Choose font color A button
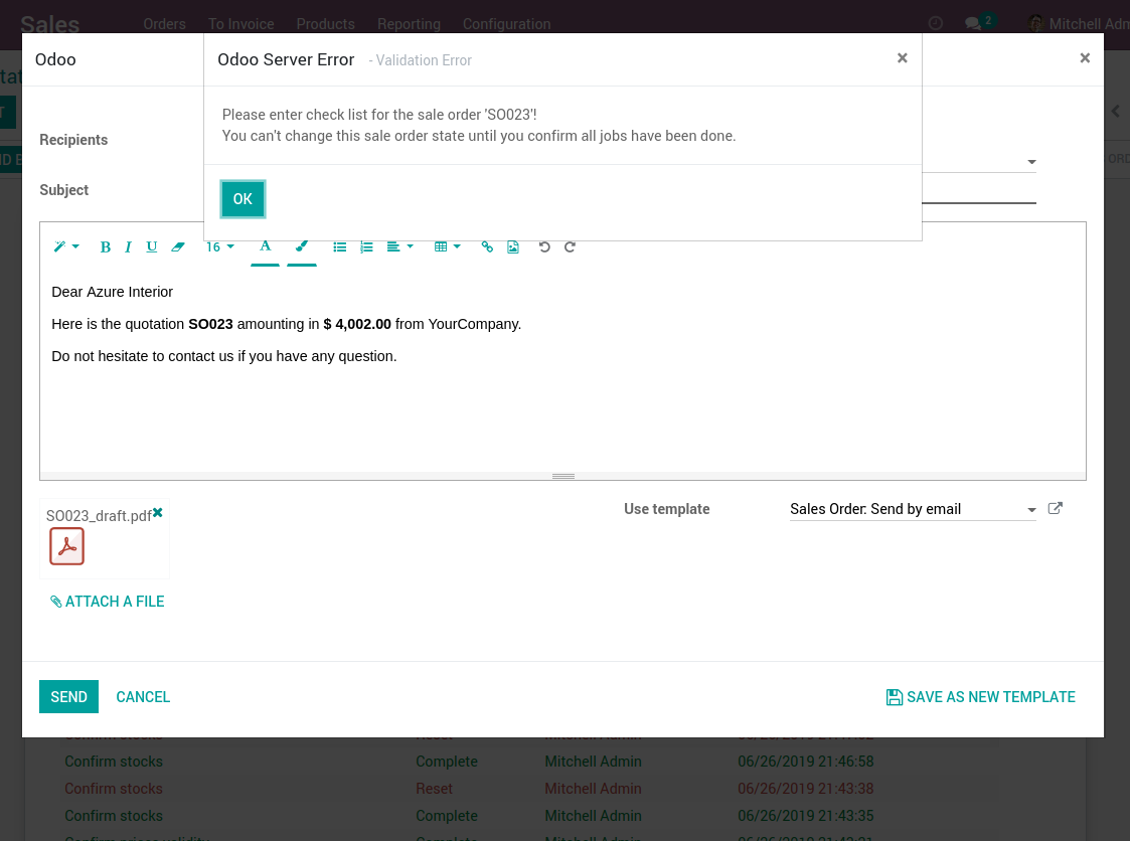 265,246
